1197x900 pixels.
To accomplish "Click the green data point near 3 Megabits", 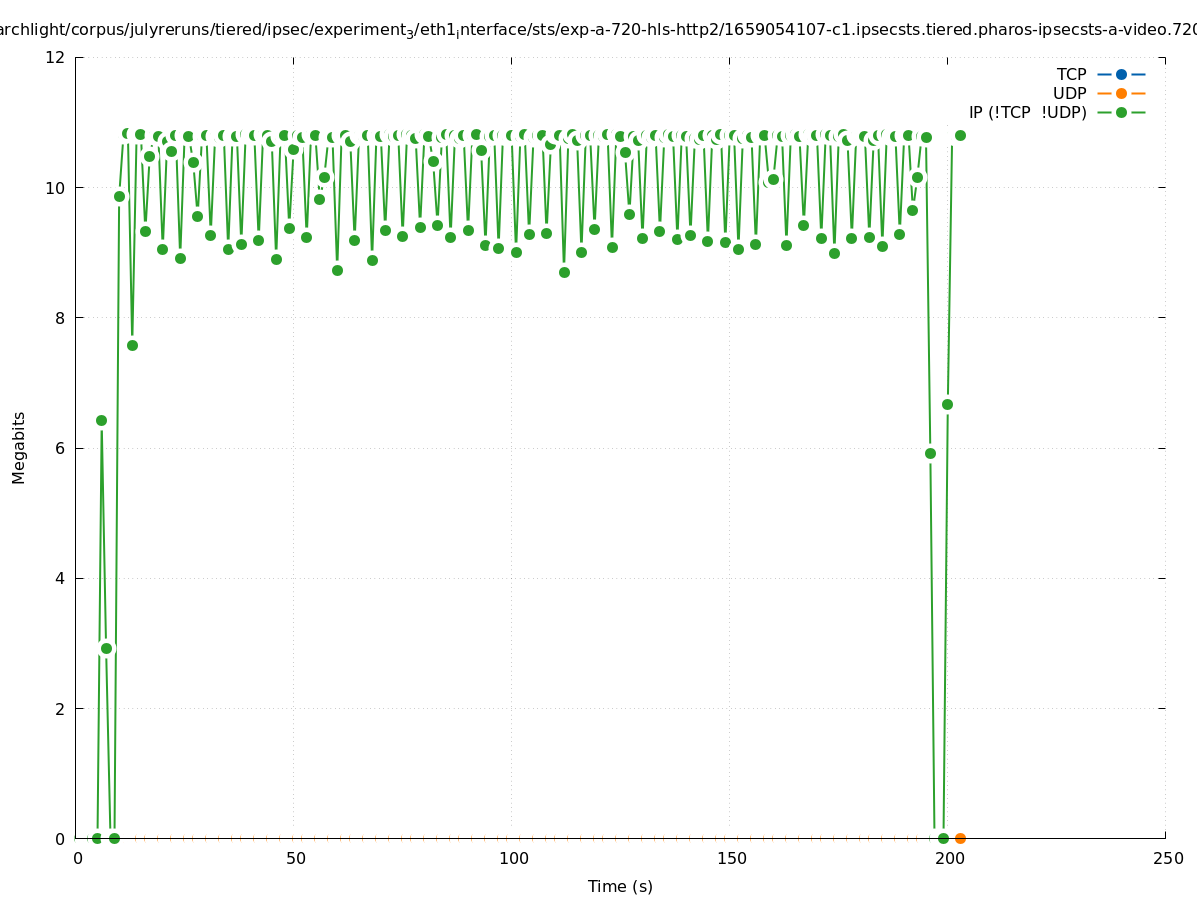I will click(x=106, y=648).
